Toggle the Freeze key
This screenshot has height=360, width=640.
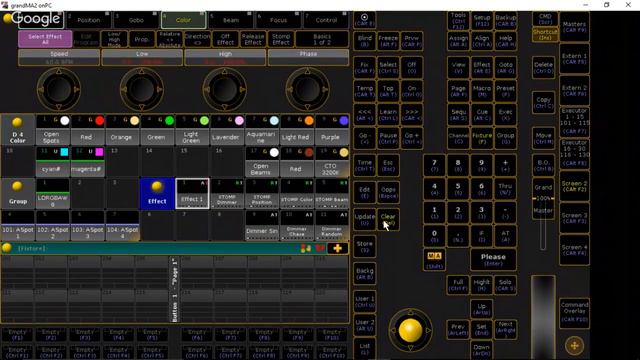(x=388, y=41)
